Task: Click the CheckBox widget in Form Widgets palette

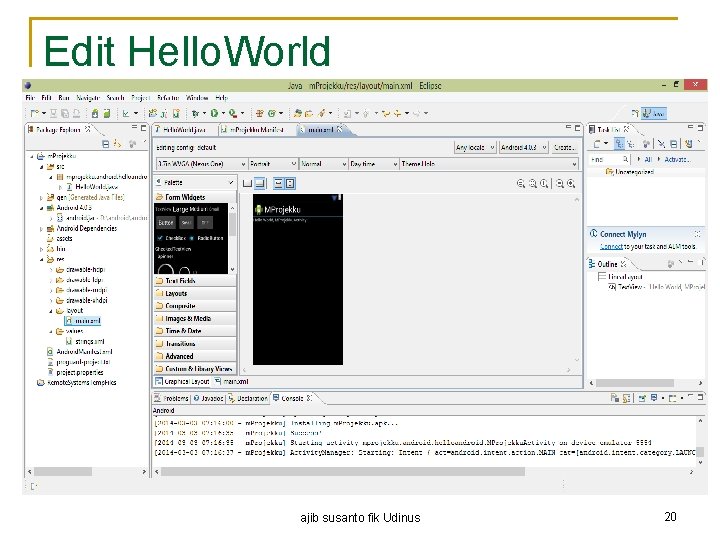Action: pos(171,238)
